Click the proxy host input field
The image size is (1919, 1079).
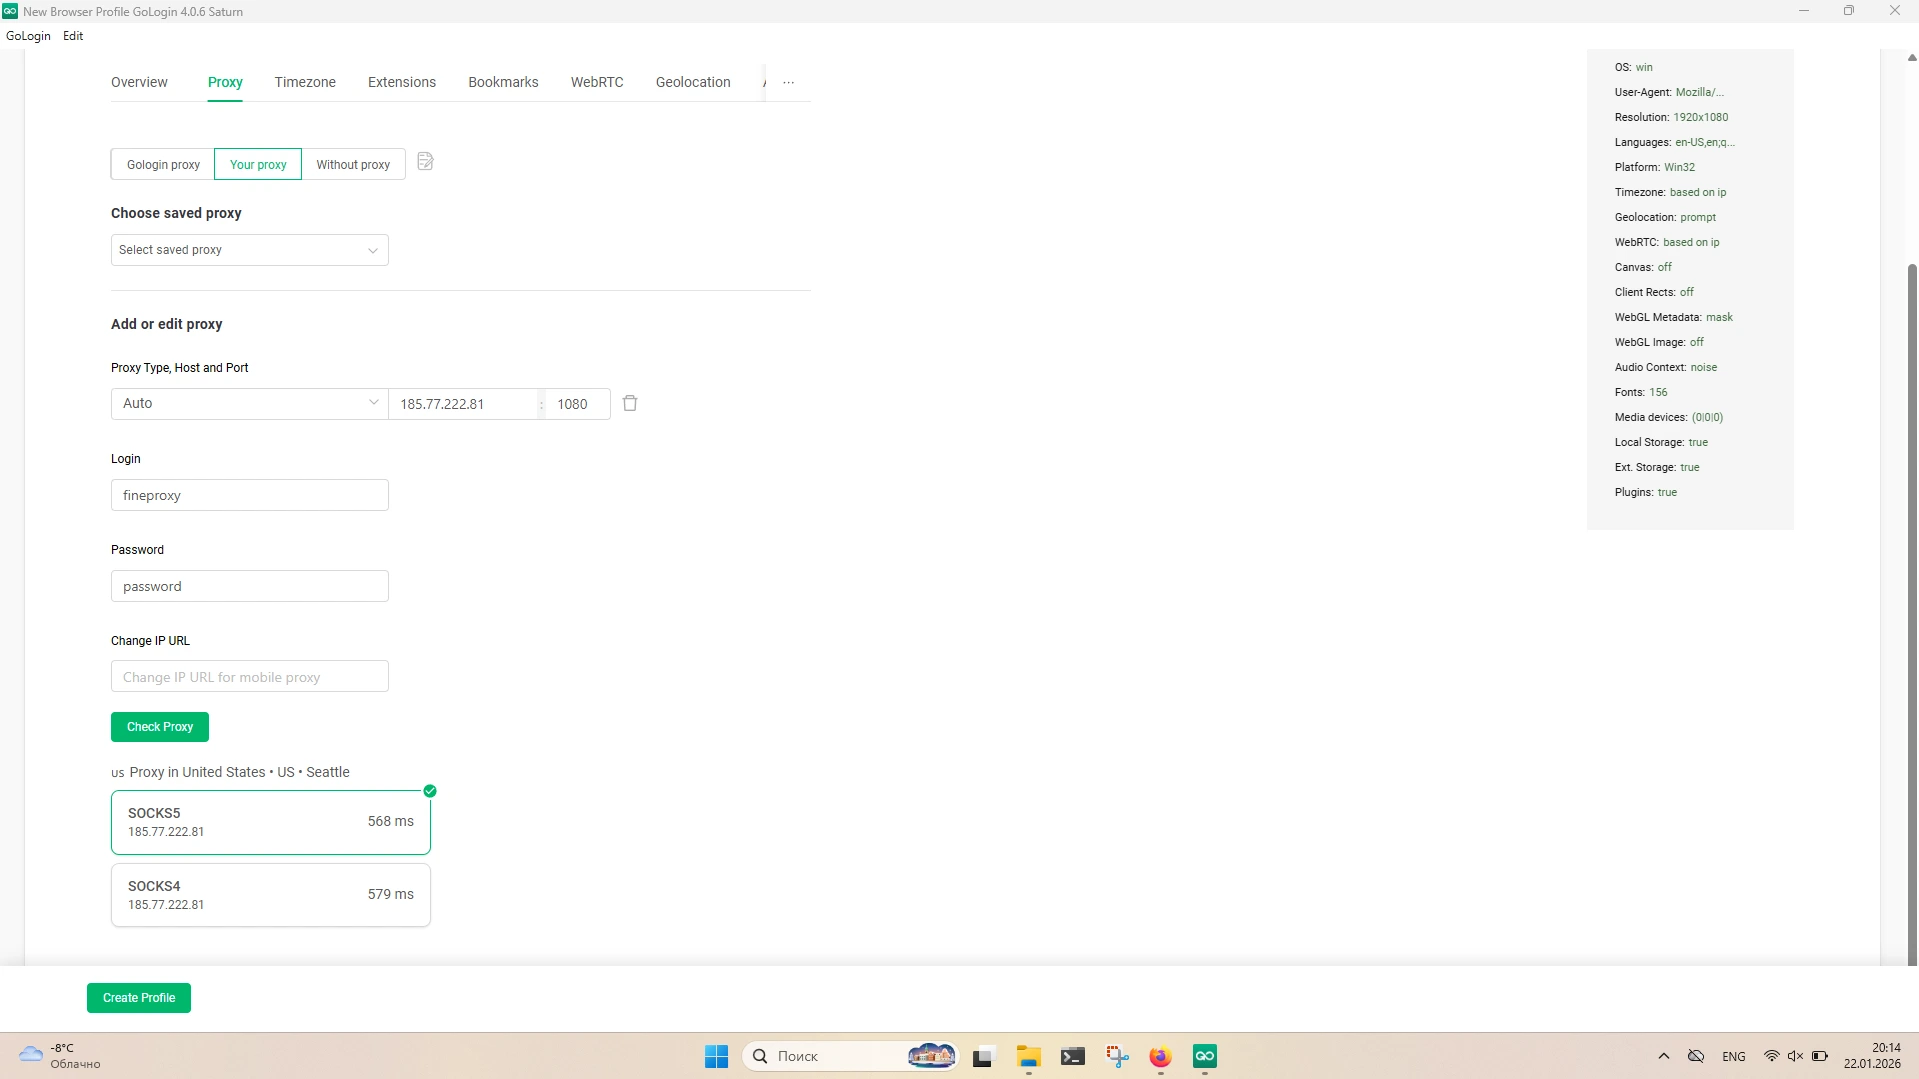[x=464, y=404]
